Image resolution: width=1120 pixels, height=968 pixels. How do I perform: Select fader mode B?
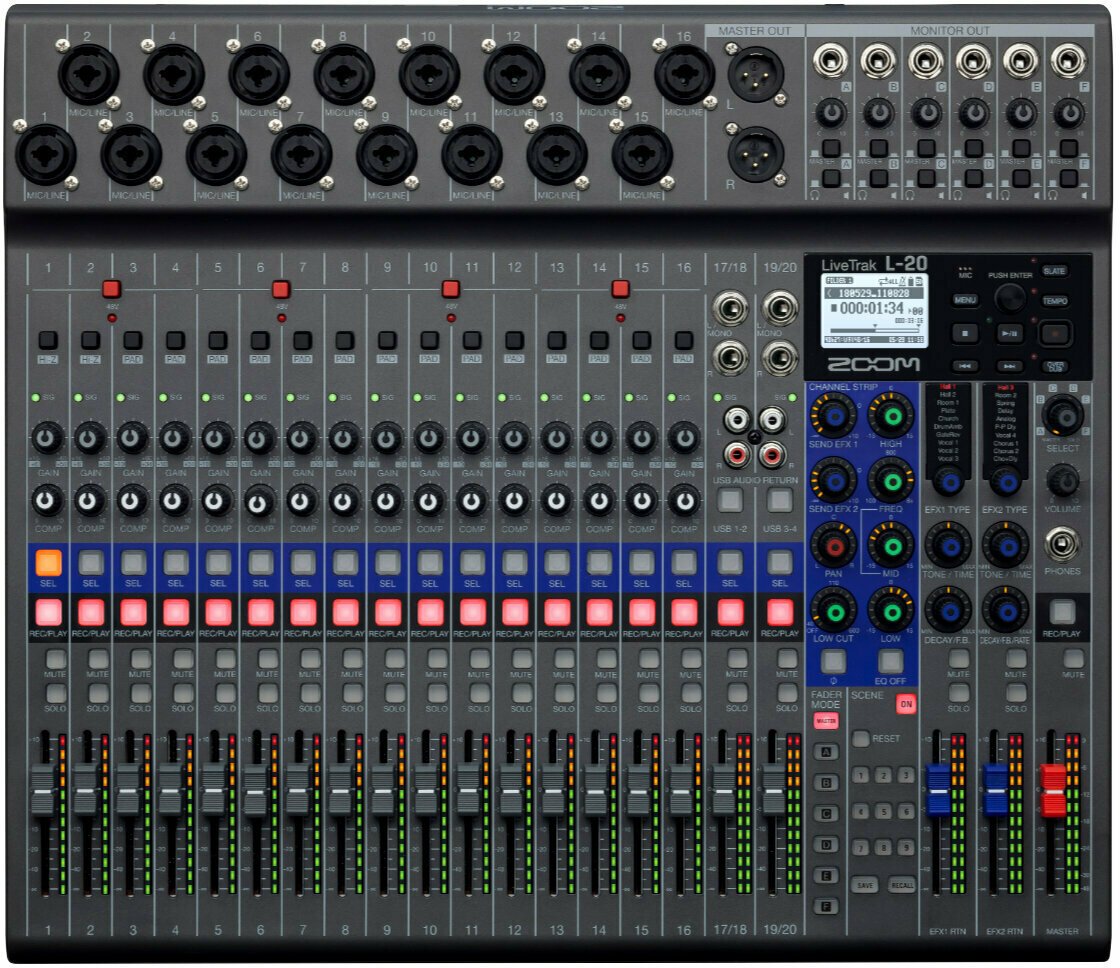click(x=826, y=783)
